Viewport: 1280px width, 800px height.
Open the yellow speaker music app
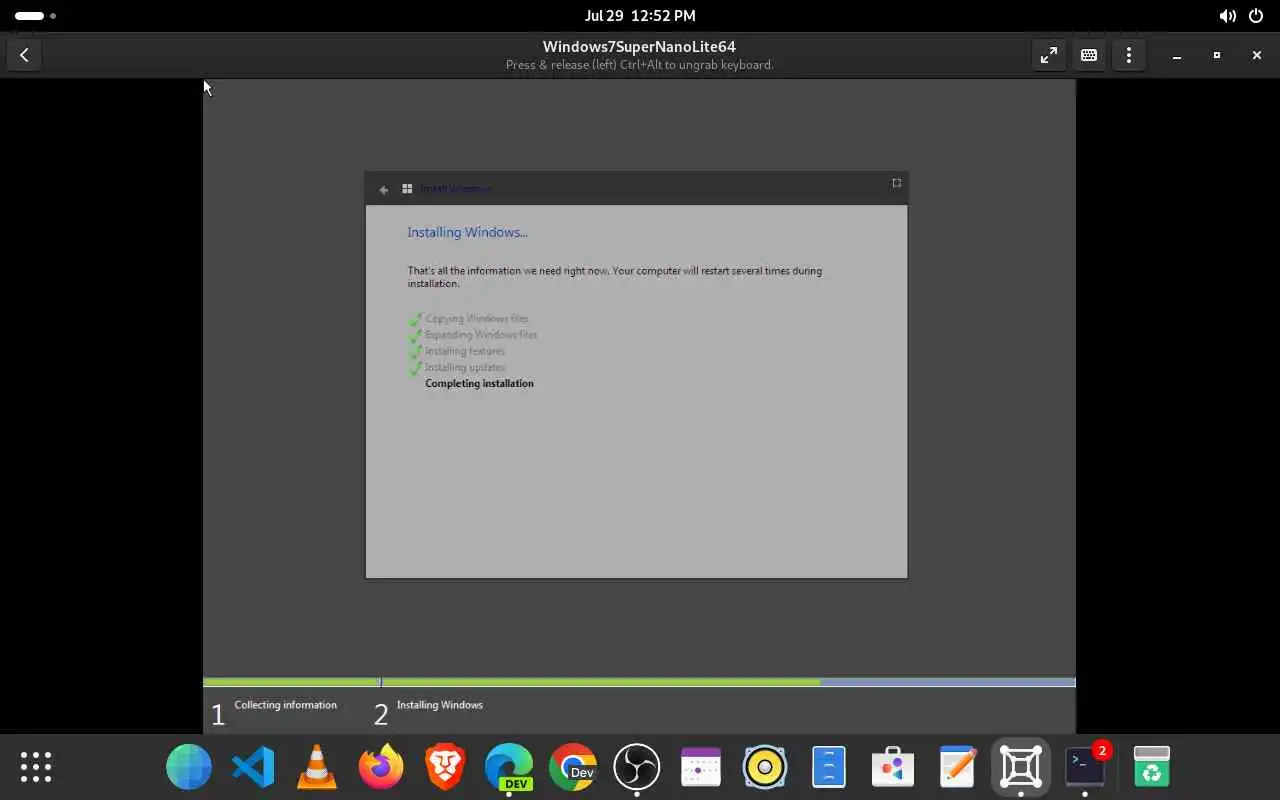(x=765, y=767)
